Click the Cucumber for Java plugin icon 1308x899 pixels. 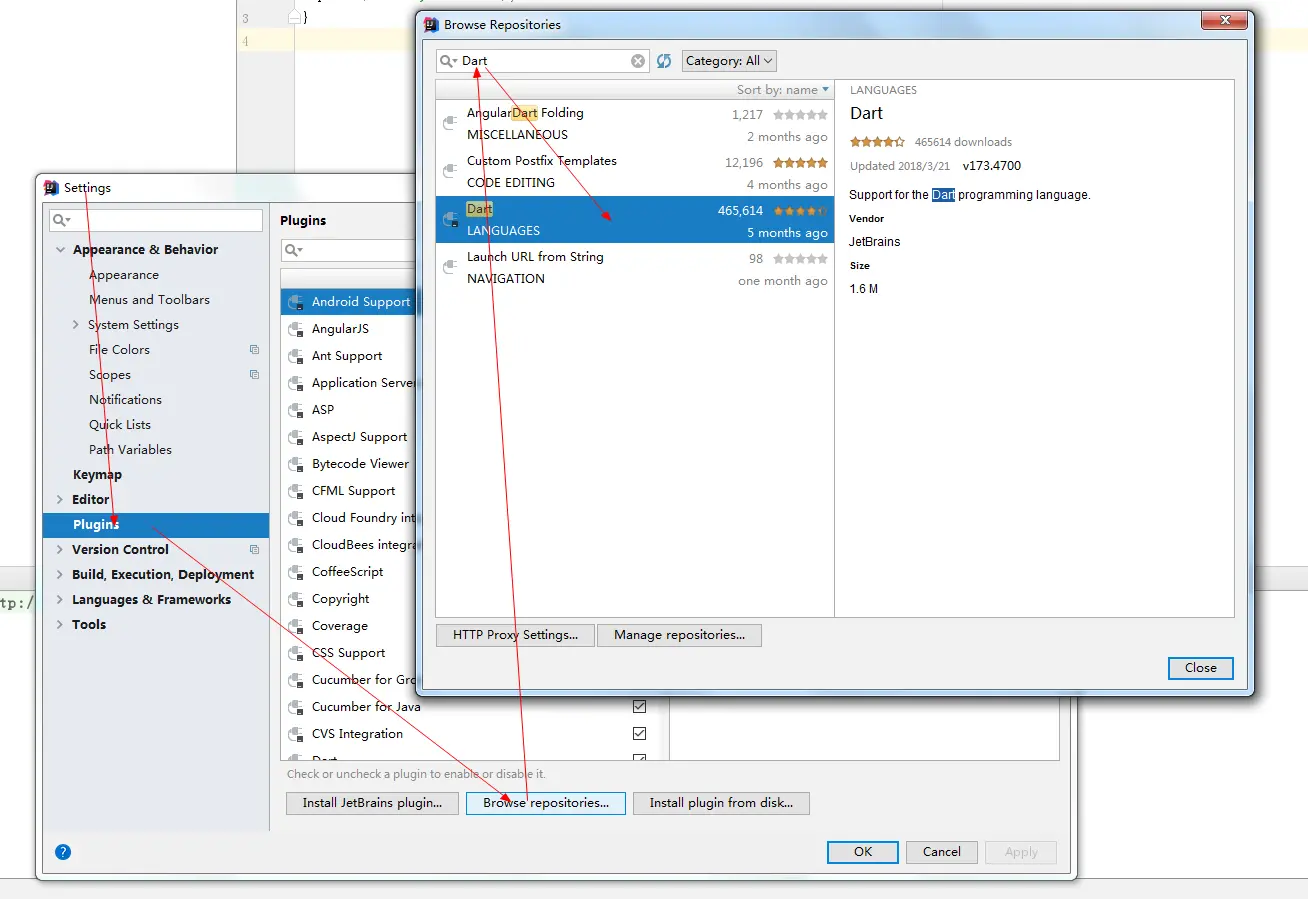[295, 707]
